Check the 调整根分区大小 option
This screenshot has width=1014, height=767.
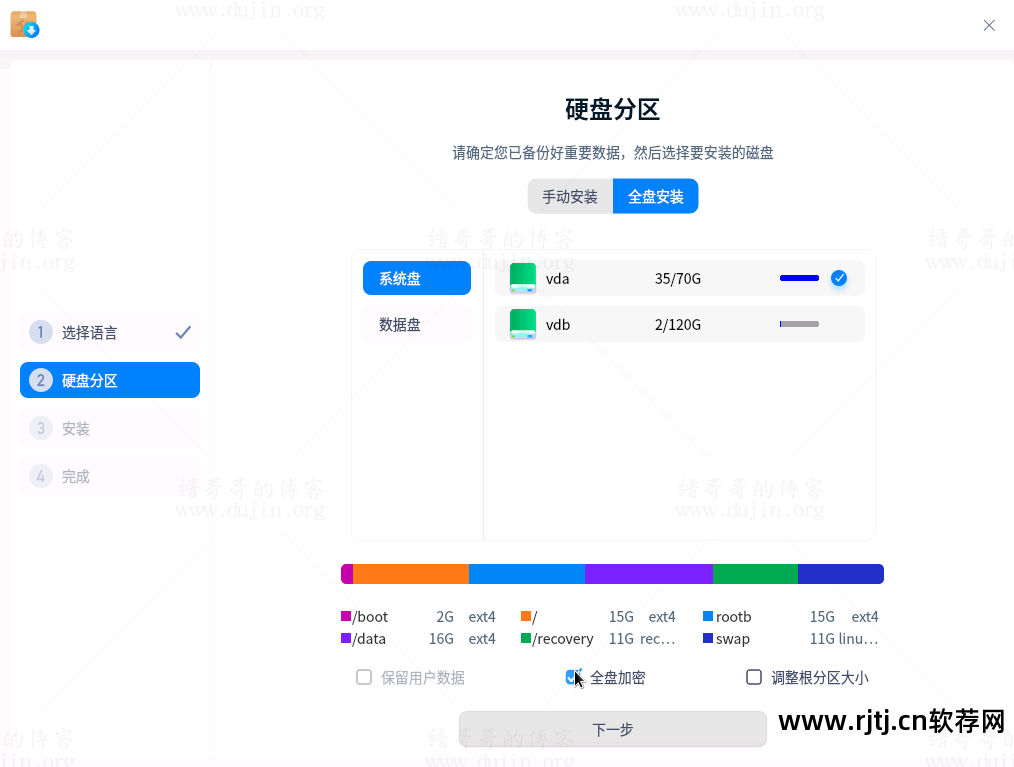click(754, 677)
